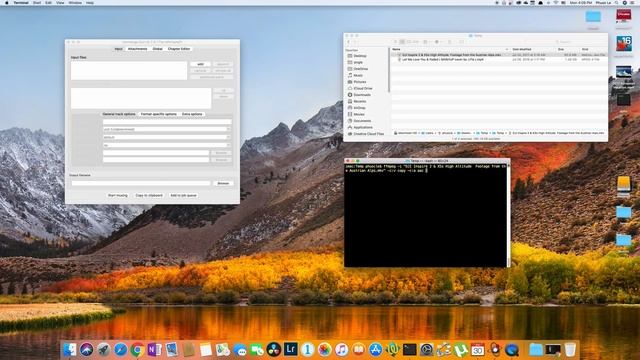Open the forced flag dropdown showing no

pyautogui.click(x=167, y=145)
